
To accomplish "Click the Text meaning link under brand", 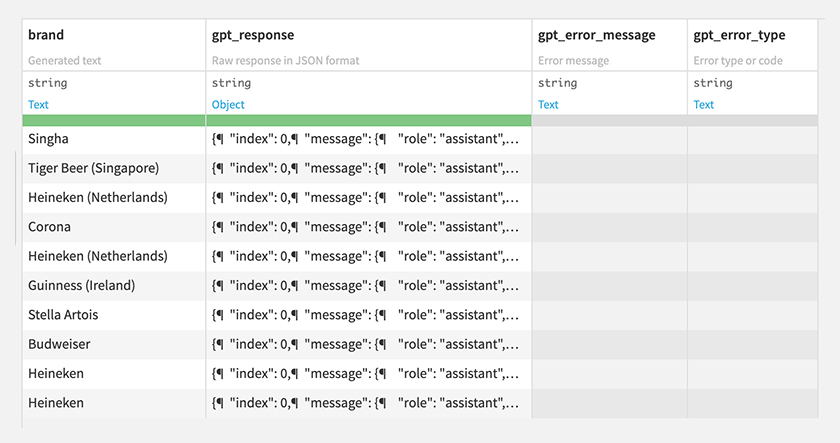I will 38,104.
